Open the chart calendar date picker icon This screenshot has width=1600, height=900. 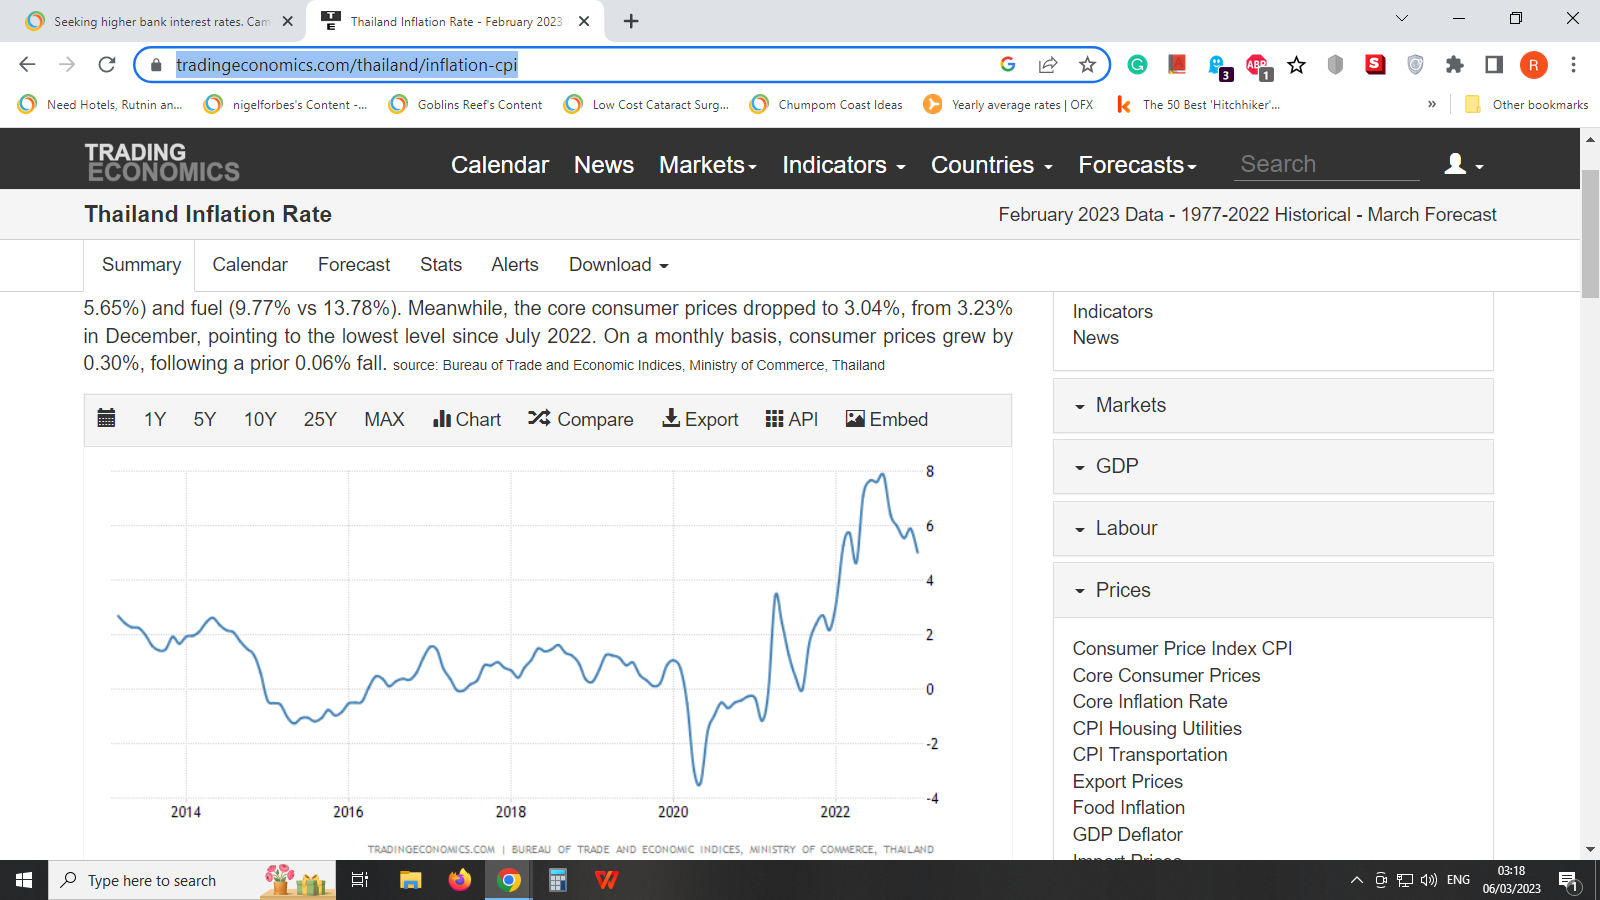(x=106, y=418)
